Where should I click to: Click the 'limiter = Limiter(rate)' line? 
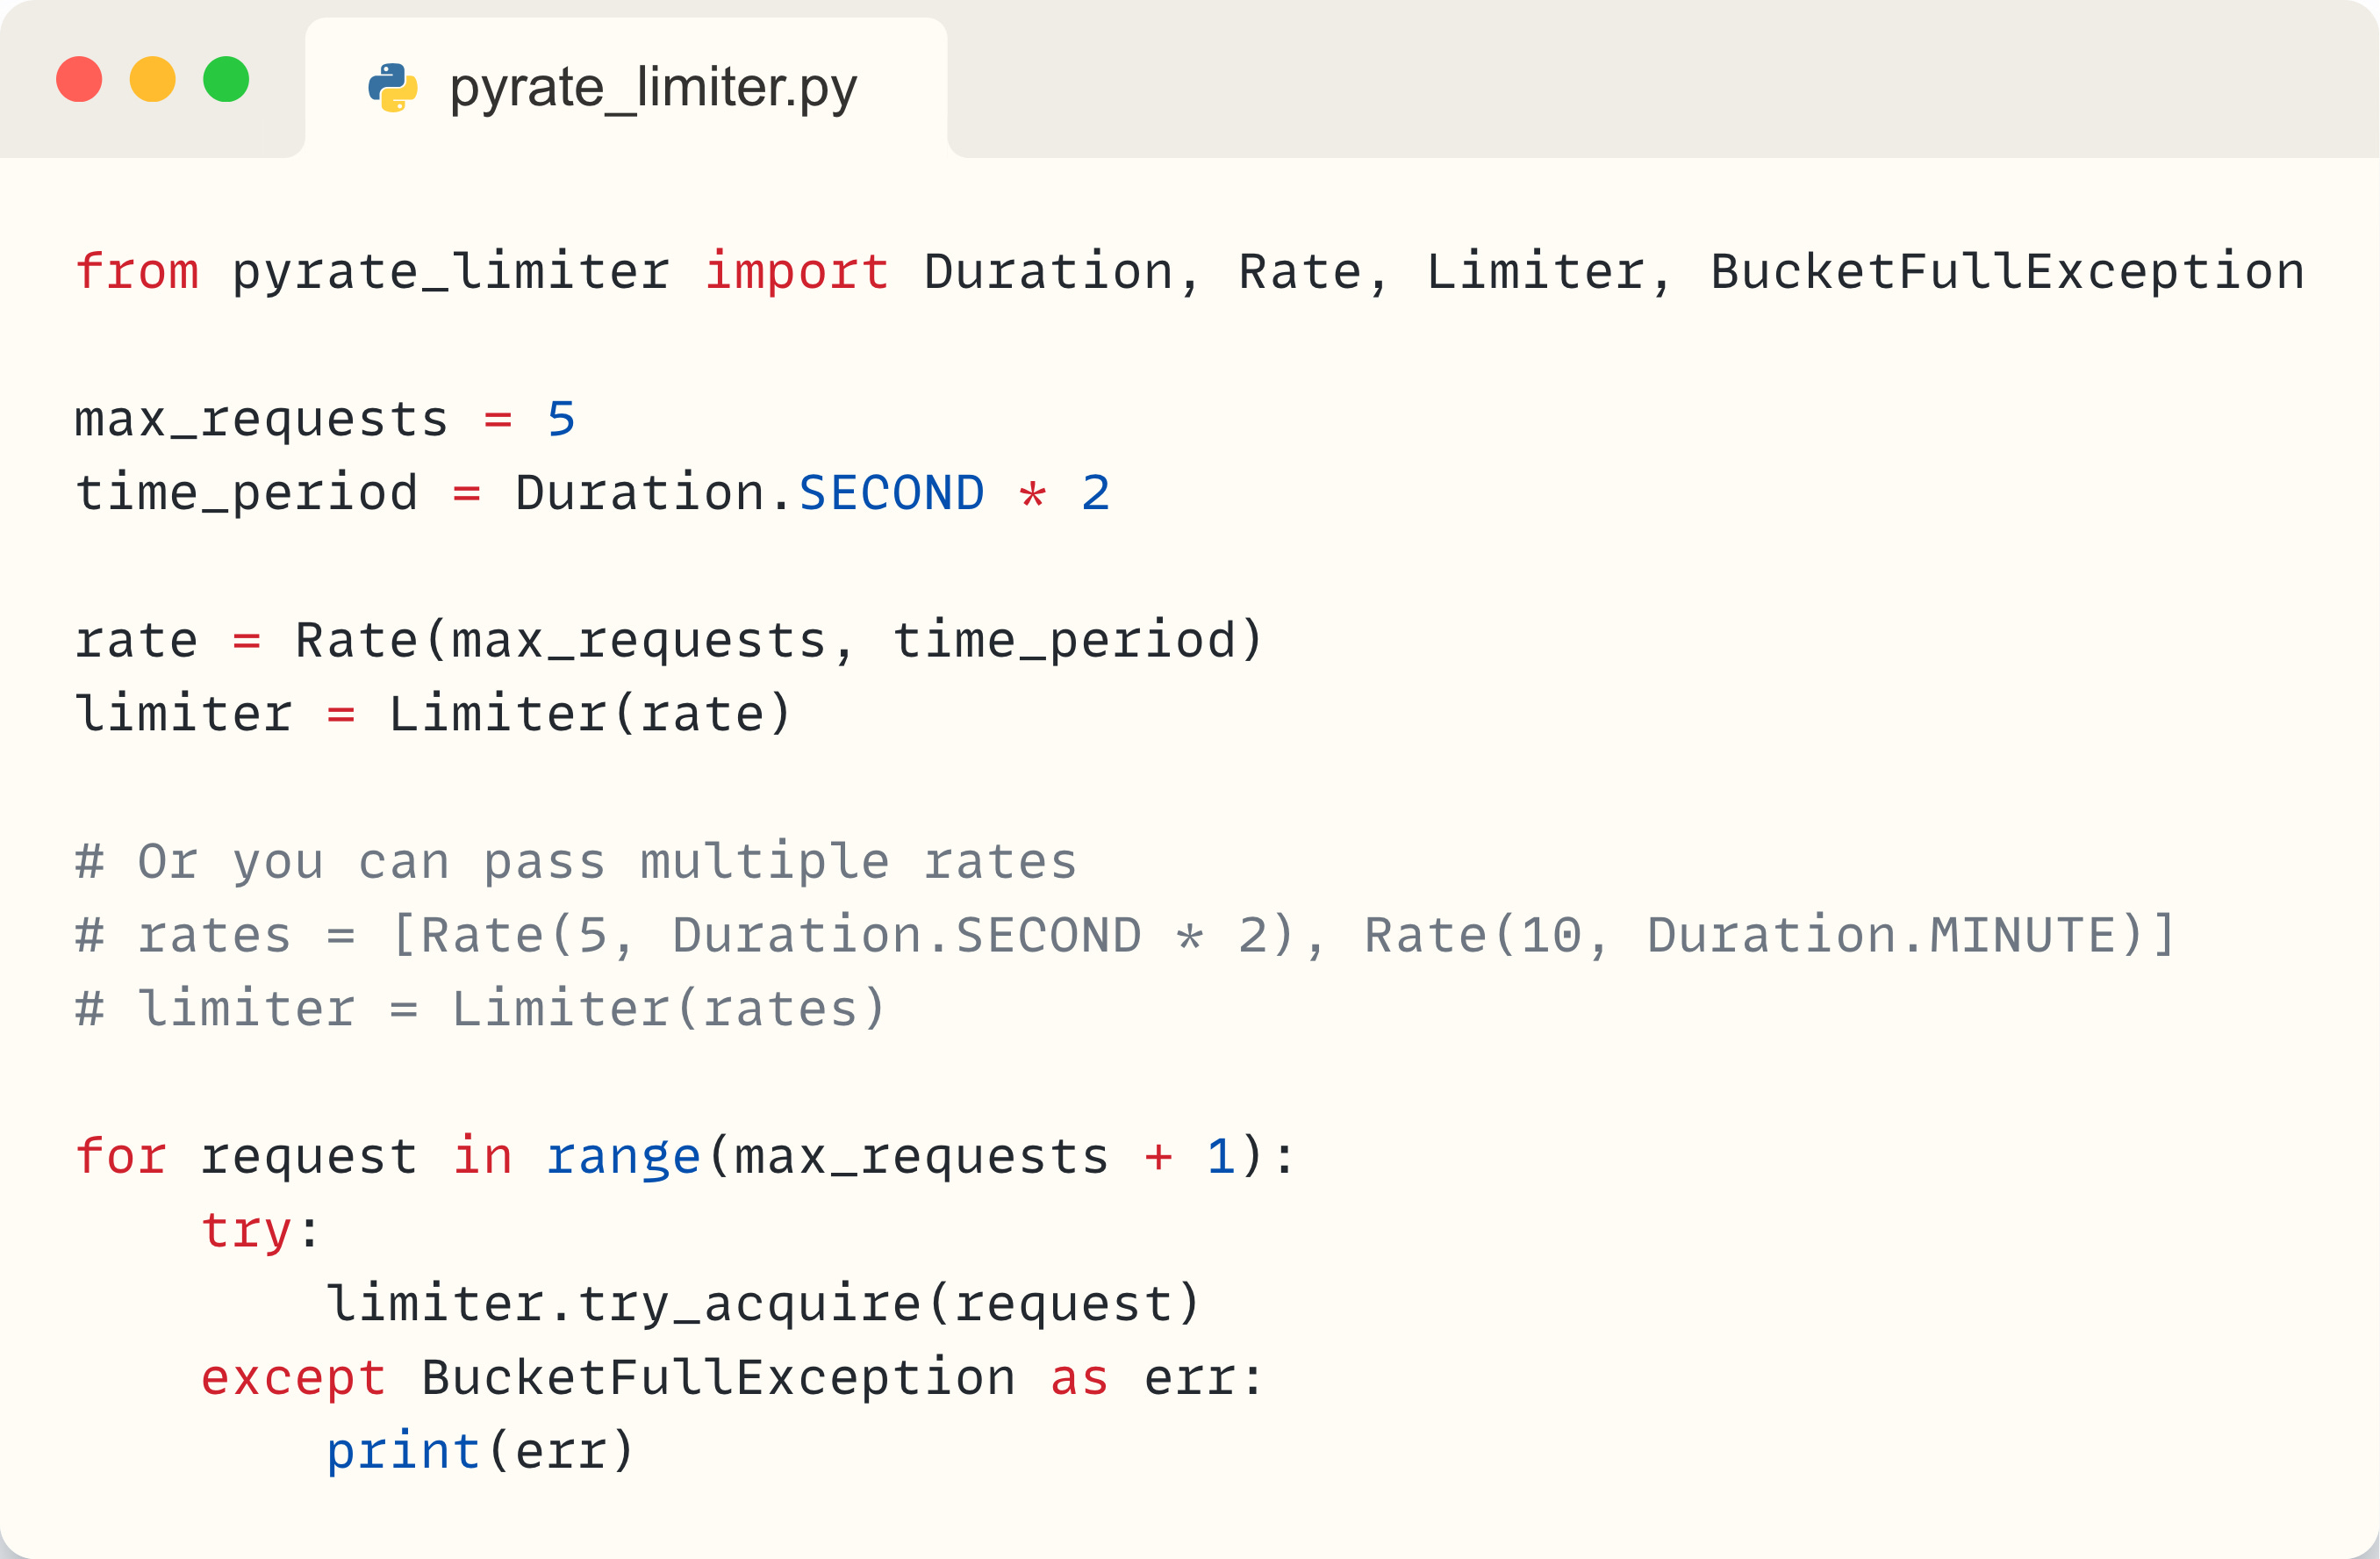434,714
